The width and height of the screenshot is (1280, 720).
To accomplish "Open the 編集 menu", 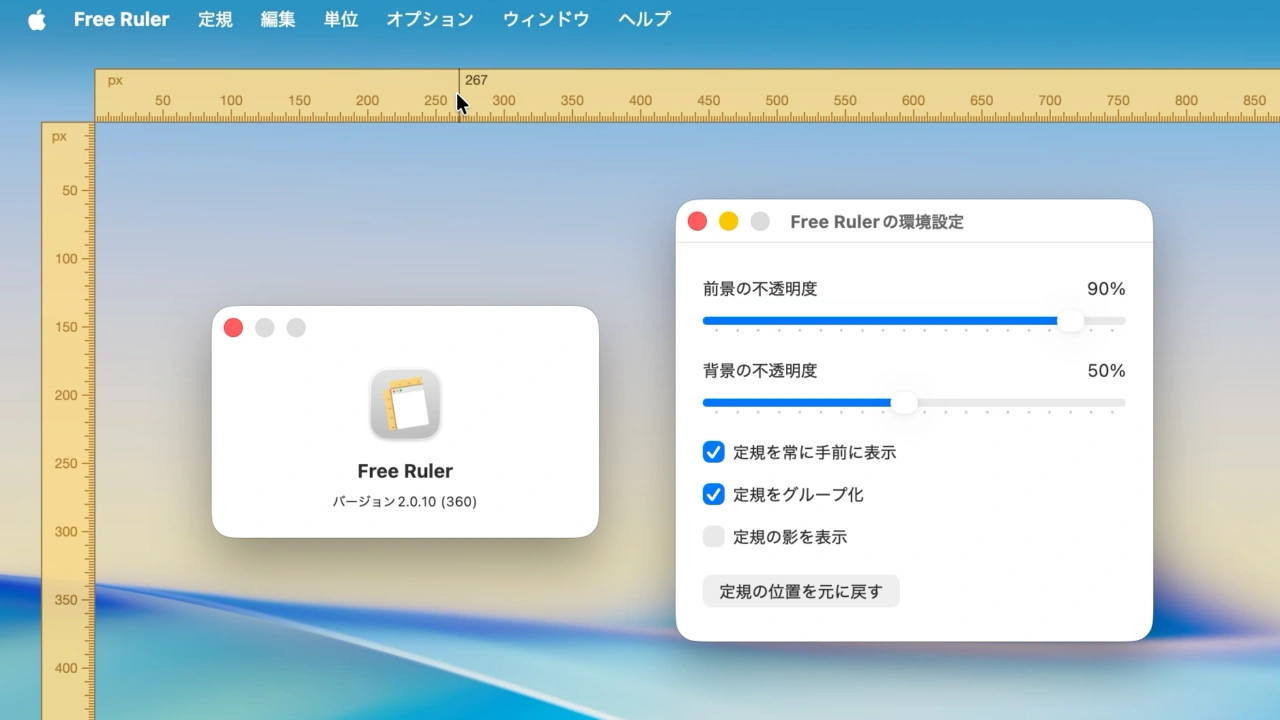I will [278, 19].
